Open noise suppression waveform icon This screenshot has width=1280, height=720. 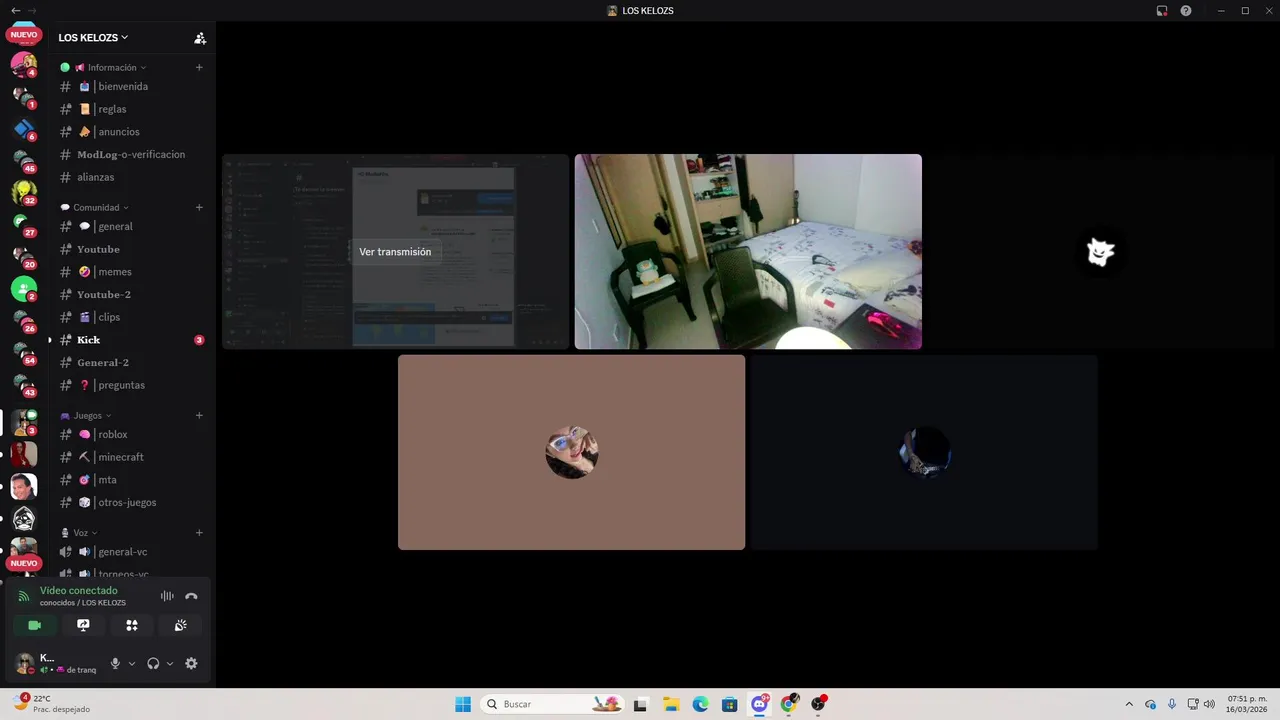(167, 596)
